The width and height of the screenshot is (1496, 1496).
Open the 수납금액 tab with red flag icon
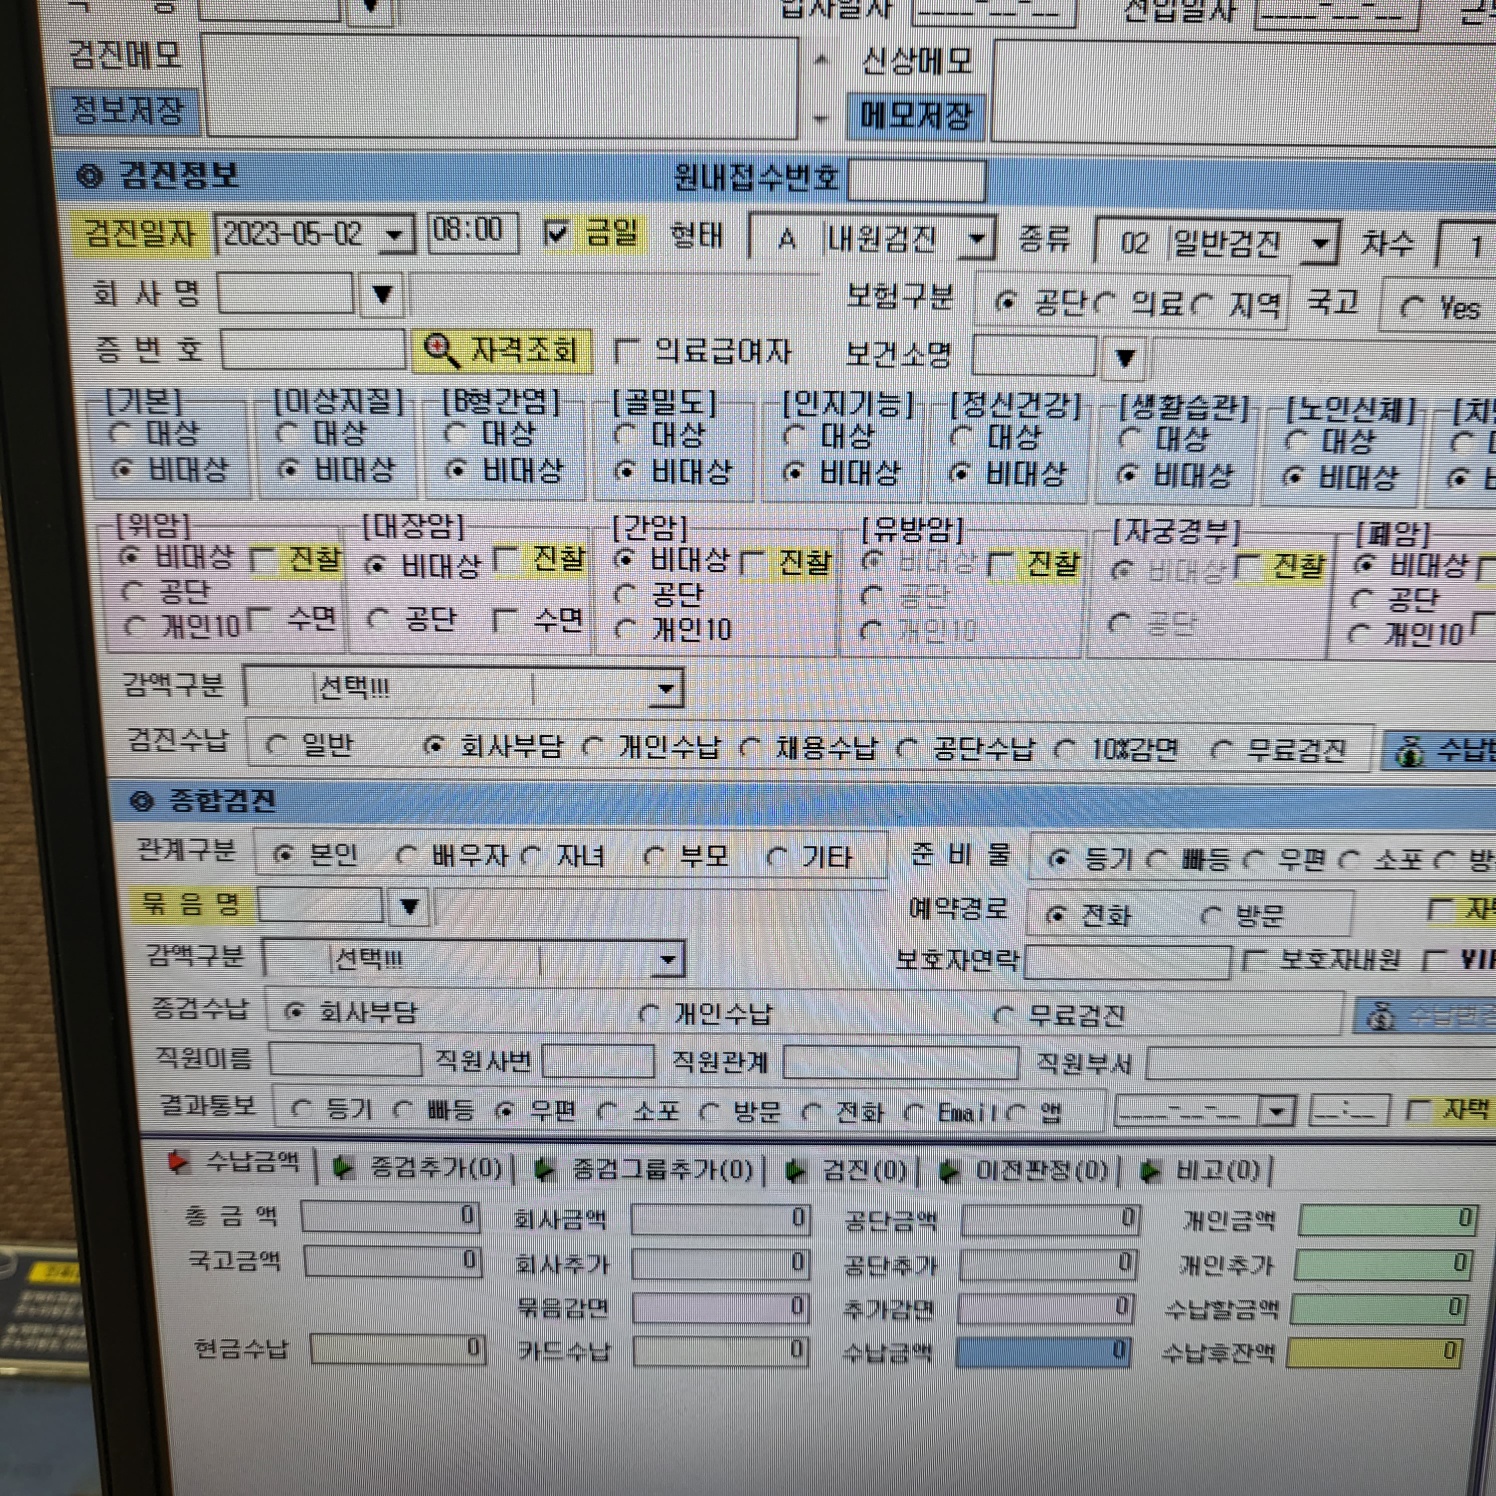coord(235,1162)
